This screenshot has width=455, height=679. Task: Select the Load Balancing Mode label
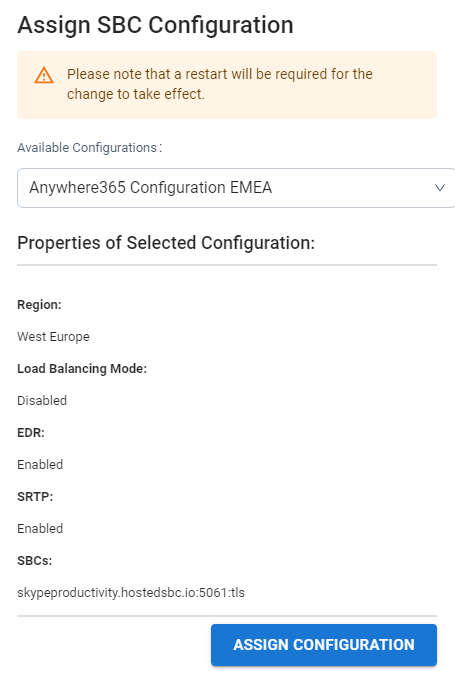pos(82,369)
